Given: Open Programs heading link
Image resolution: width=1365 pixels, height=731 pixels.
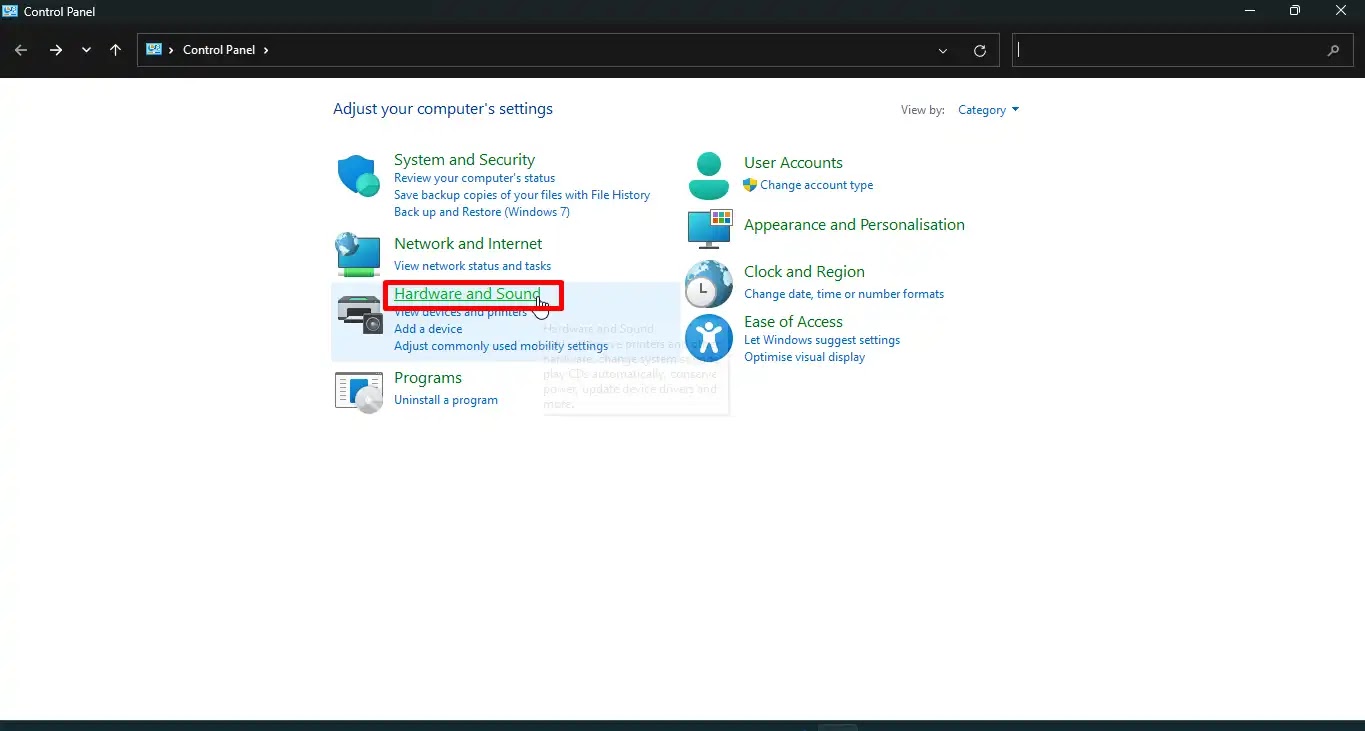Looking at the screenshot, I should pos(428,378).
